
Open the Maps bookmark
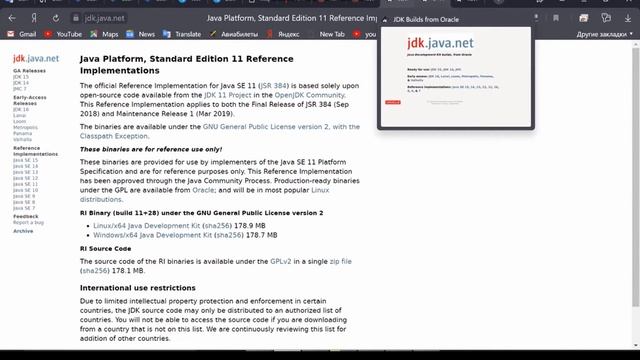(x=104, y=34)
